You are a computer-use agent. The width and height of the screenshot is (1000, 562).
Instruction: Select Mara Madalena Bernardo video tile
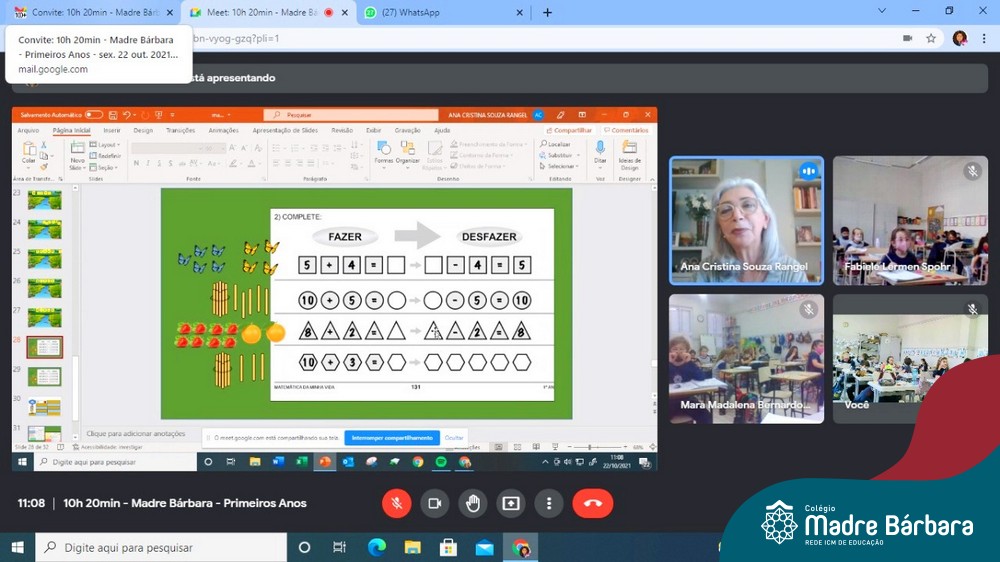click(x=746, y=359)
